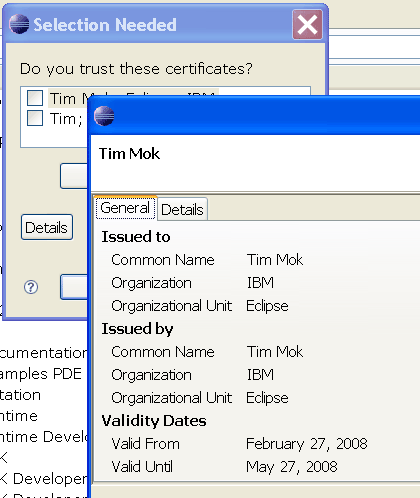Click 'Valid From' label
420x498 pixels.
(x=146, y=444)
